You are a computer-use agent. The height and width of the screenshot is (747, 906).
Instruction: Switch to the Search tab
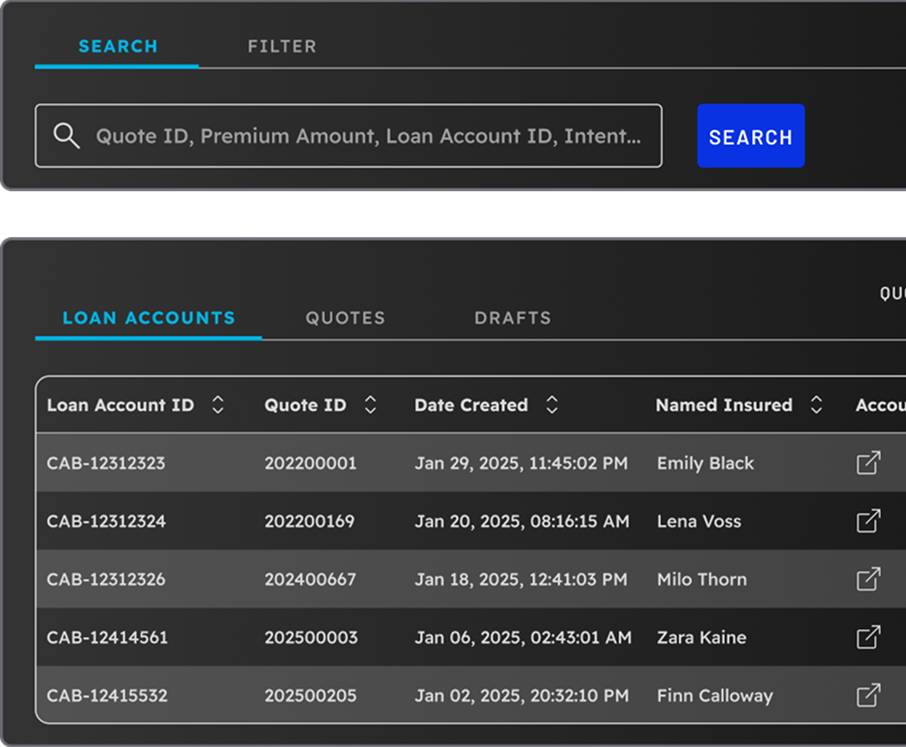click(118, 46)
